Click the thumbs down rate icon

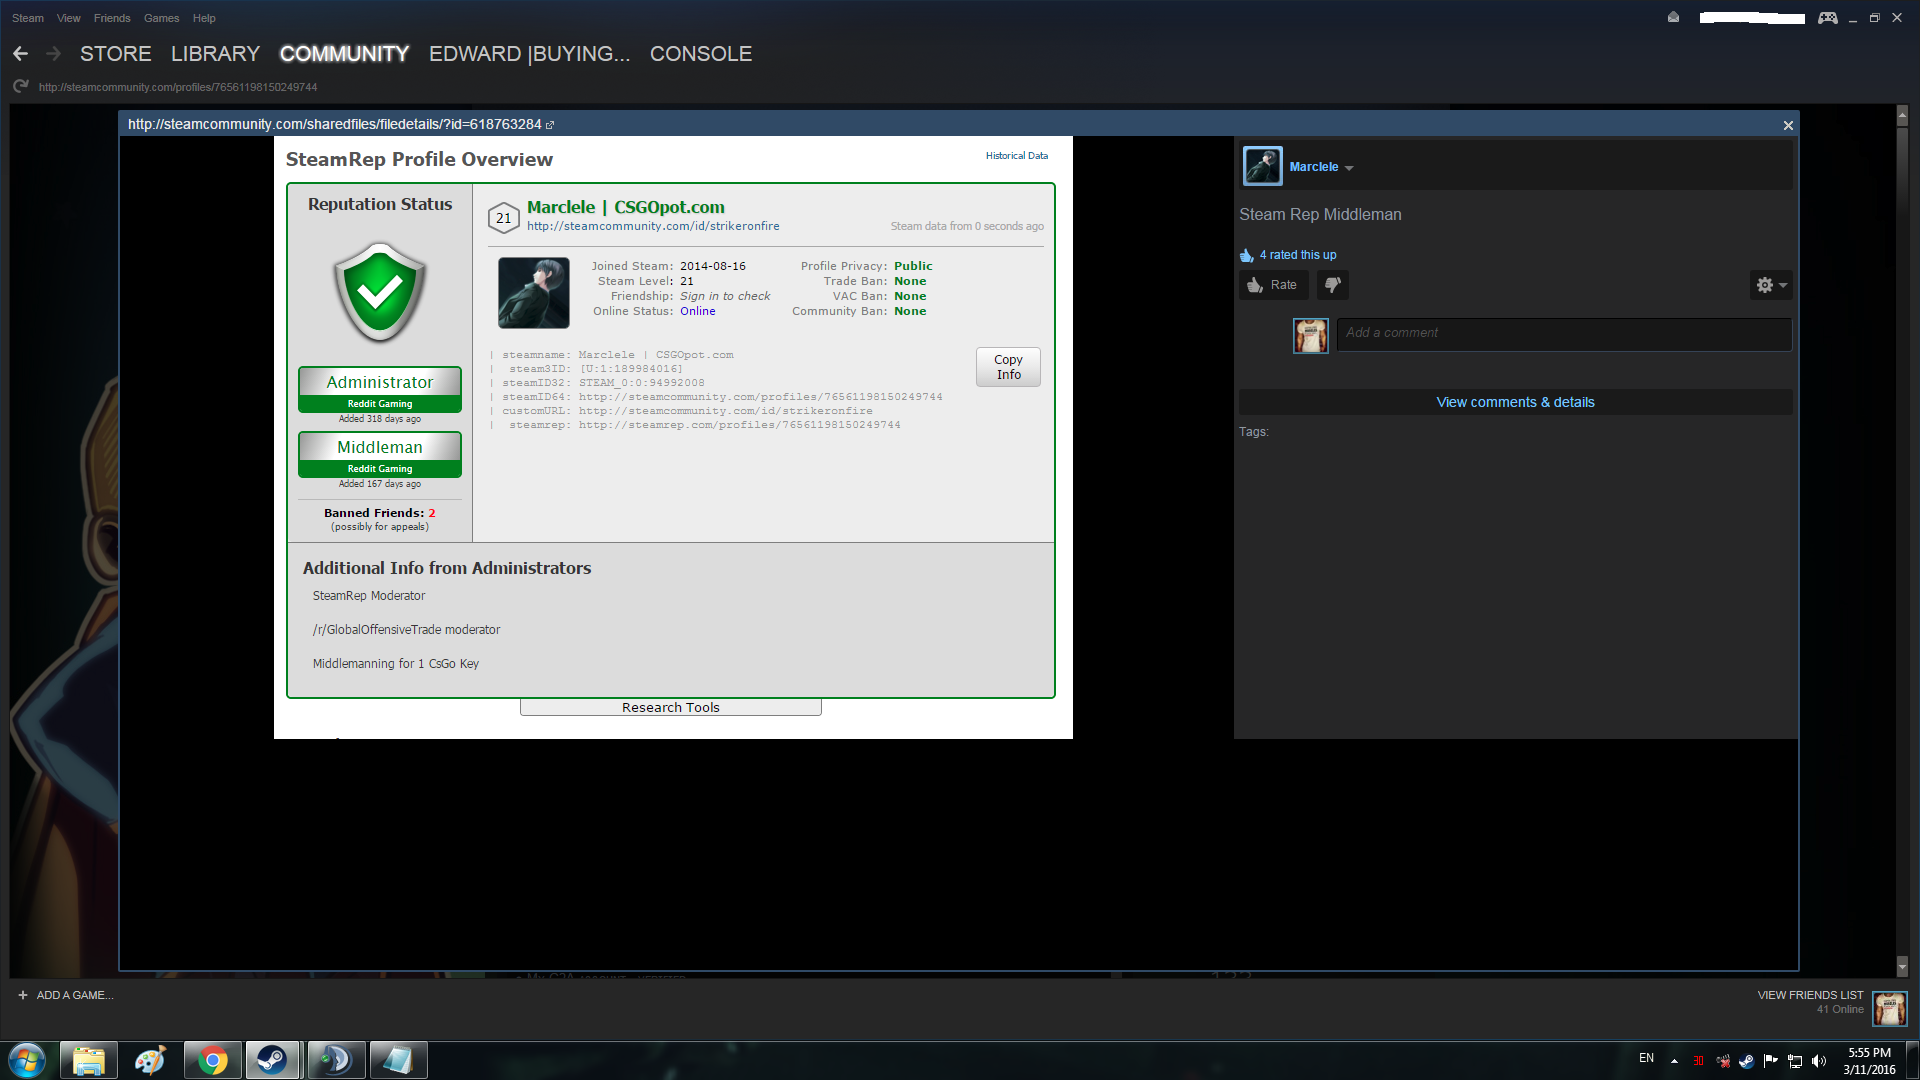[x=1332, y=285]
